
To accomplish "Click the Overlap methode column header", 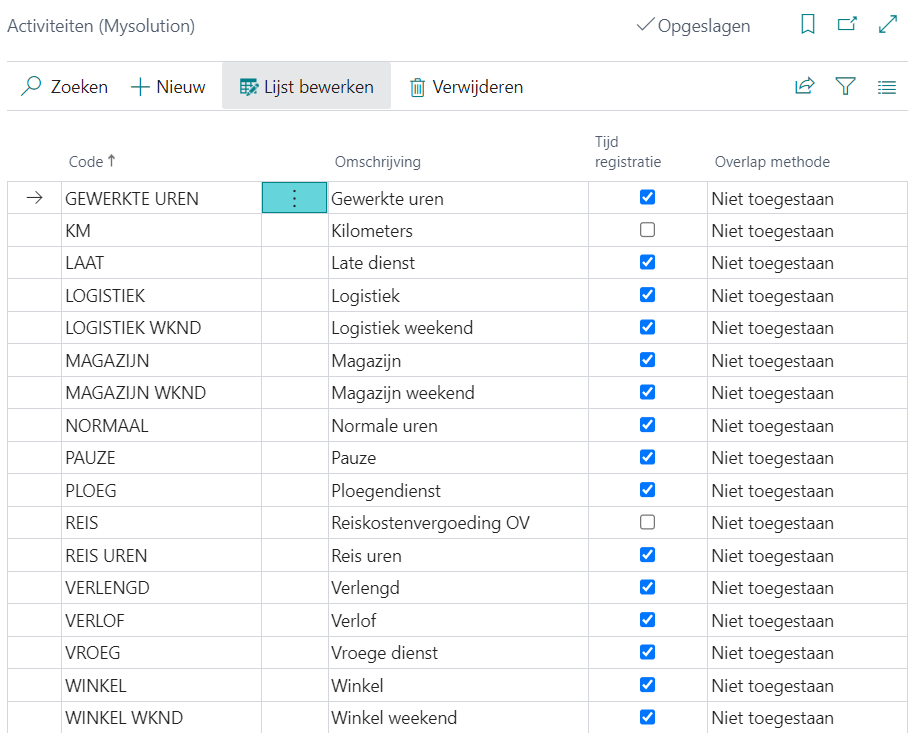I will click(772, 161).
